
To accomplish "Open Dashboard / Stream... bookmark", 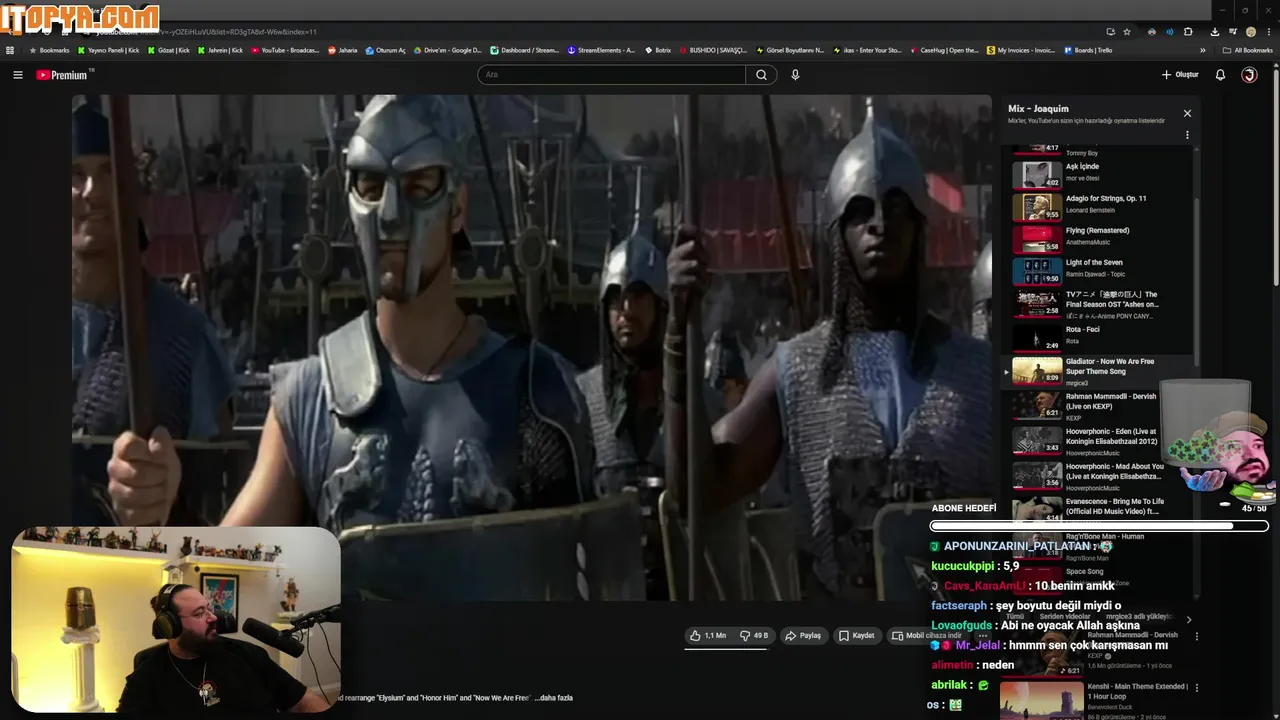I will [524, 50].
